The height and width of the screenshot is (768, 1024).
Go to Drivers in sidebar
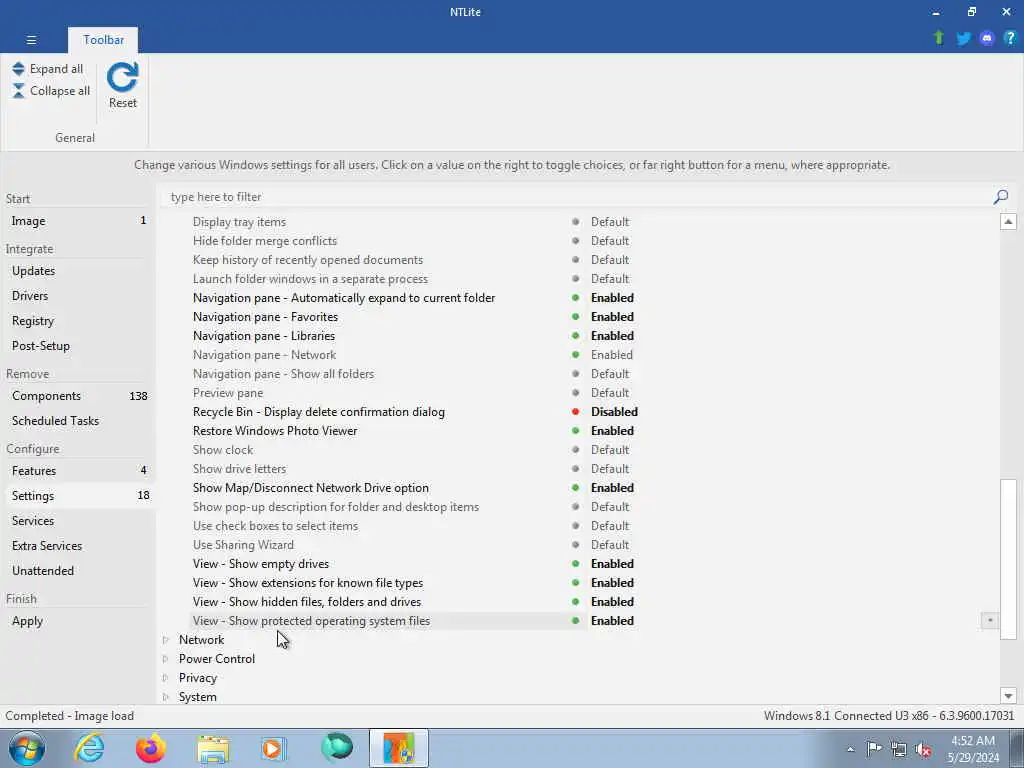pos(78,296)
